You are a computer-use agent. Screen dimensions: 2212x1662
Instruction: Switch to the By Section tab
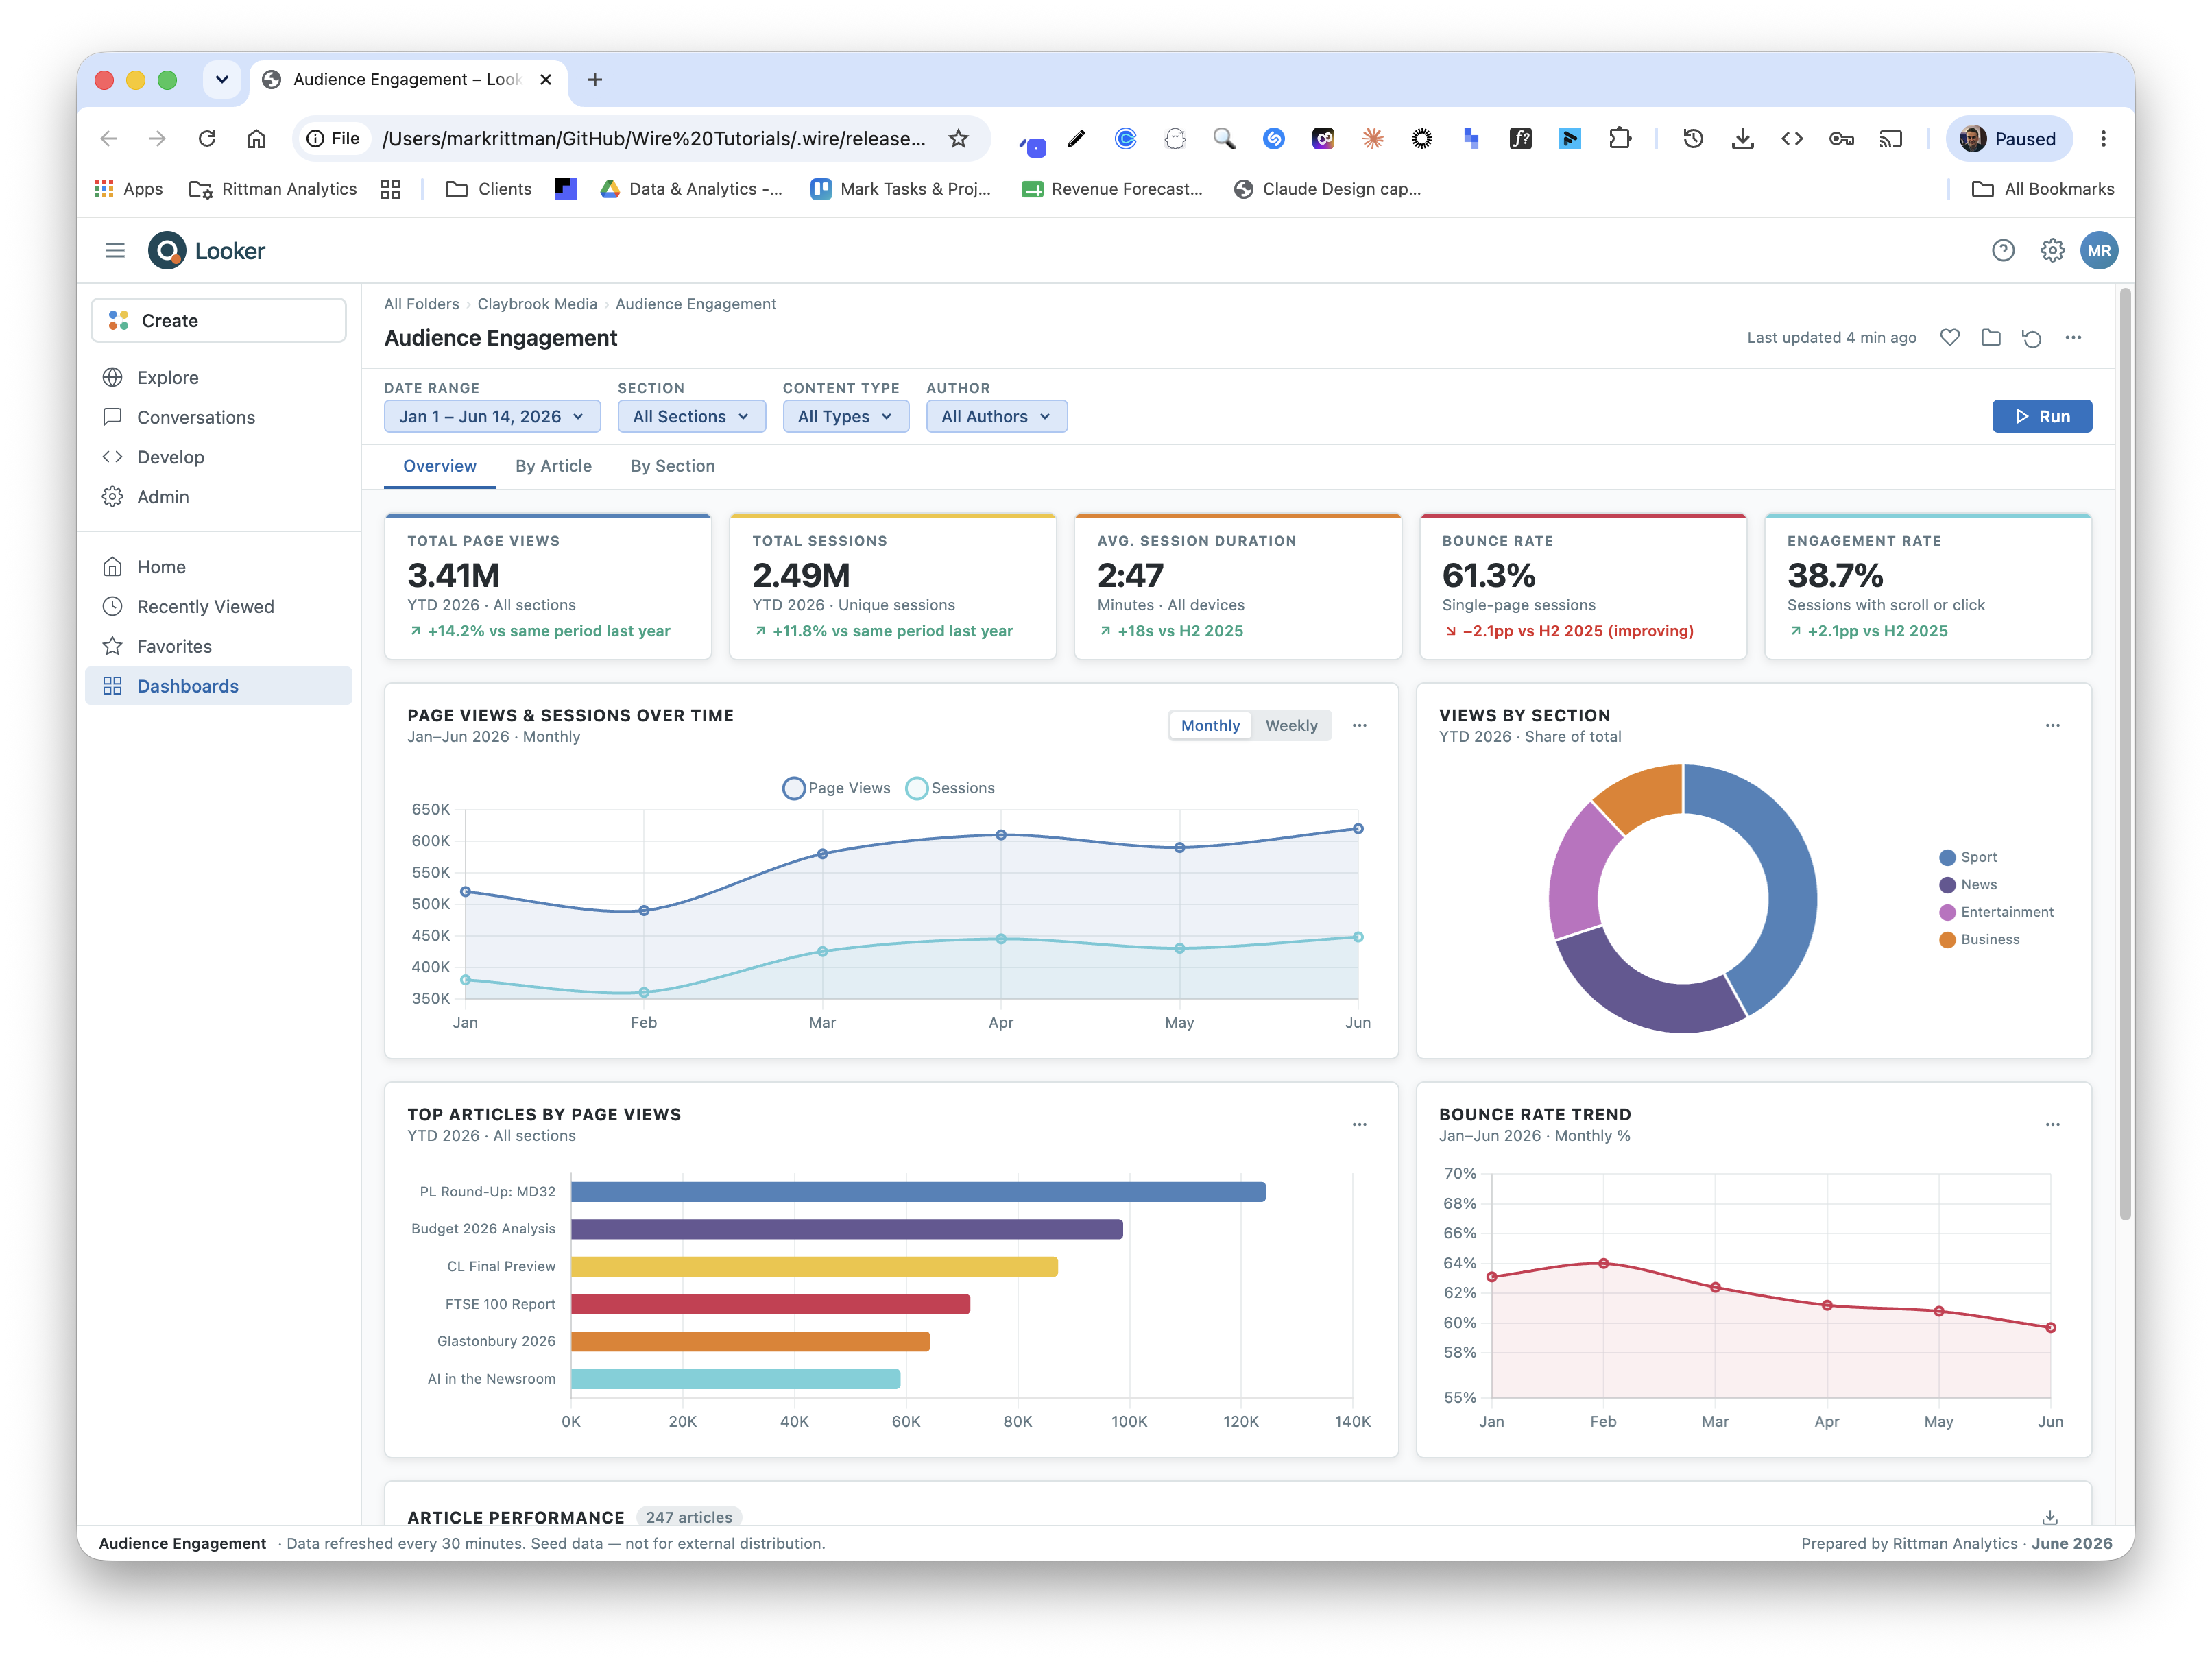pos(672,466)
